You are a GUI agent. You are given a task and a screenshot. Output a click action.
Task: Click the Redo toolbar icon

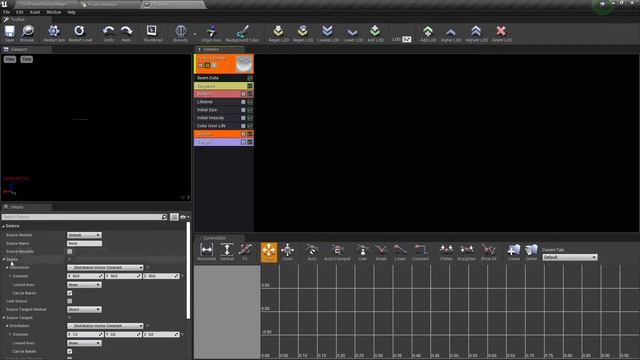coord(126,33)
